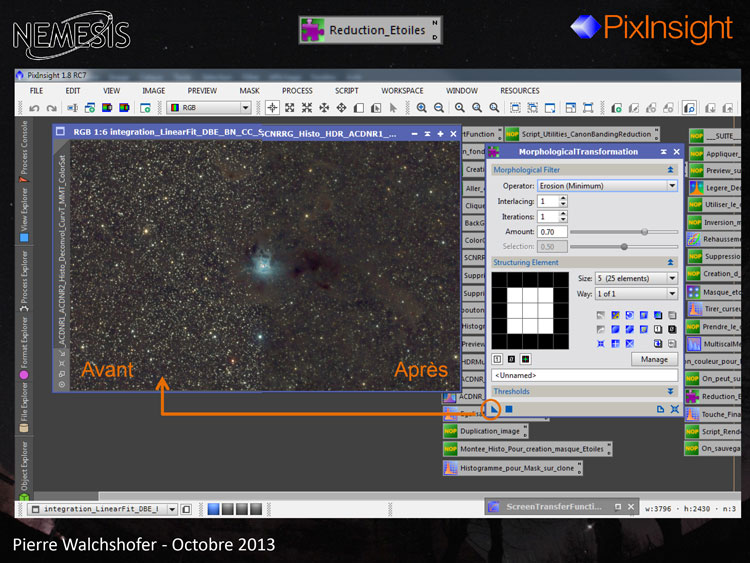Collapse the Structuring Element section
750x563 pixels.
pyautogui.click(x=670, y=263)
